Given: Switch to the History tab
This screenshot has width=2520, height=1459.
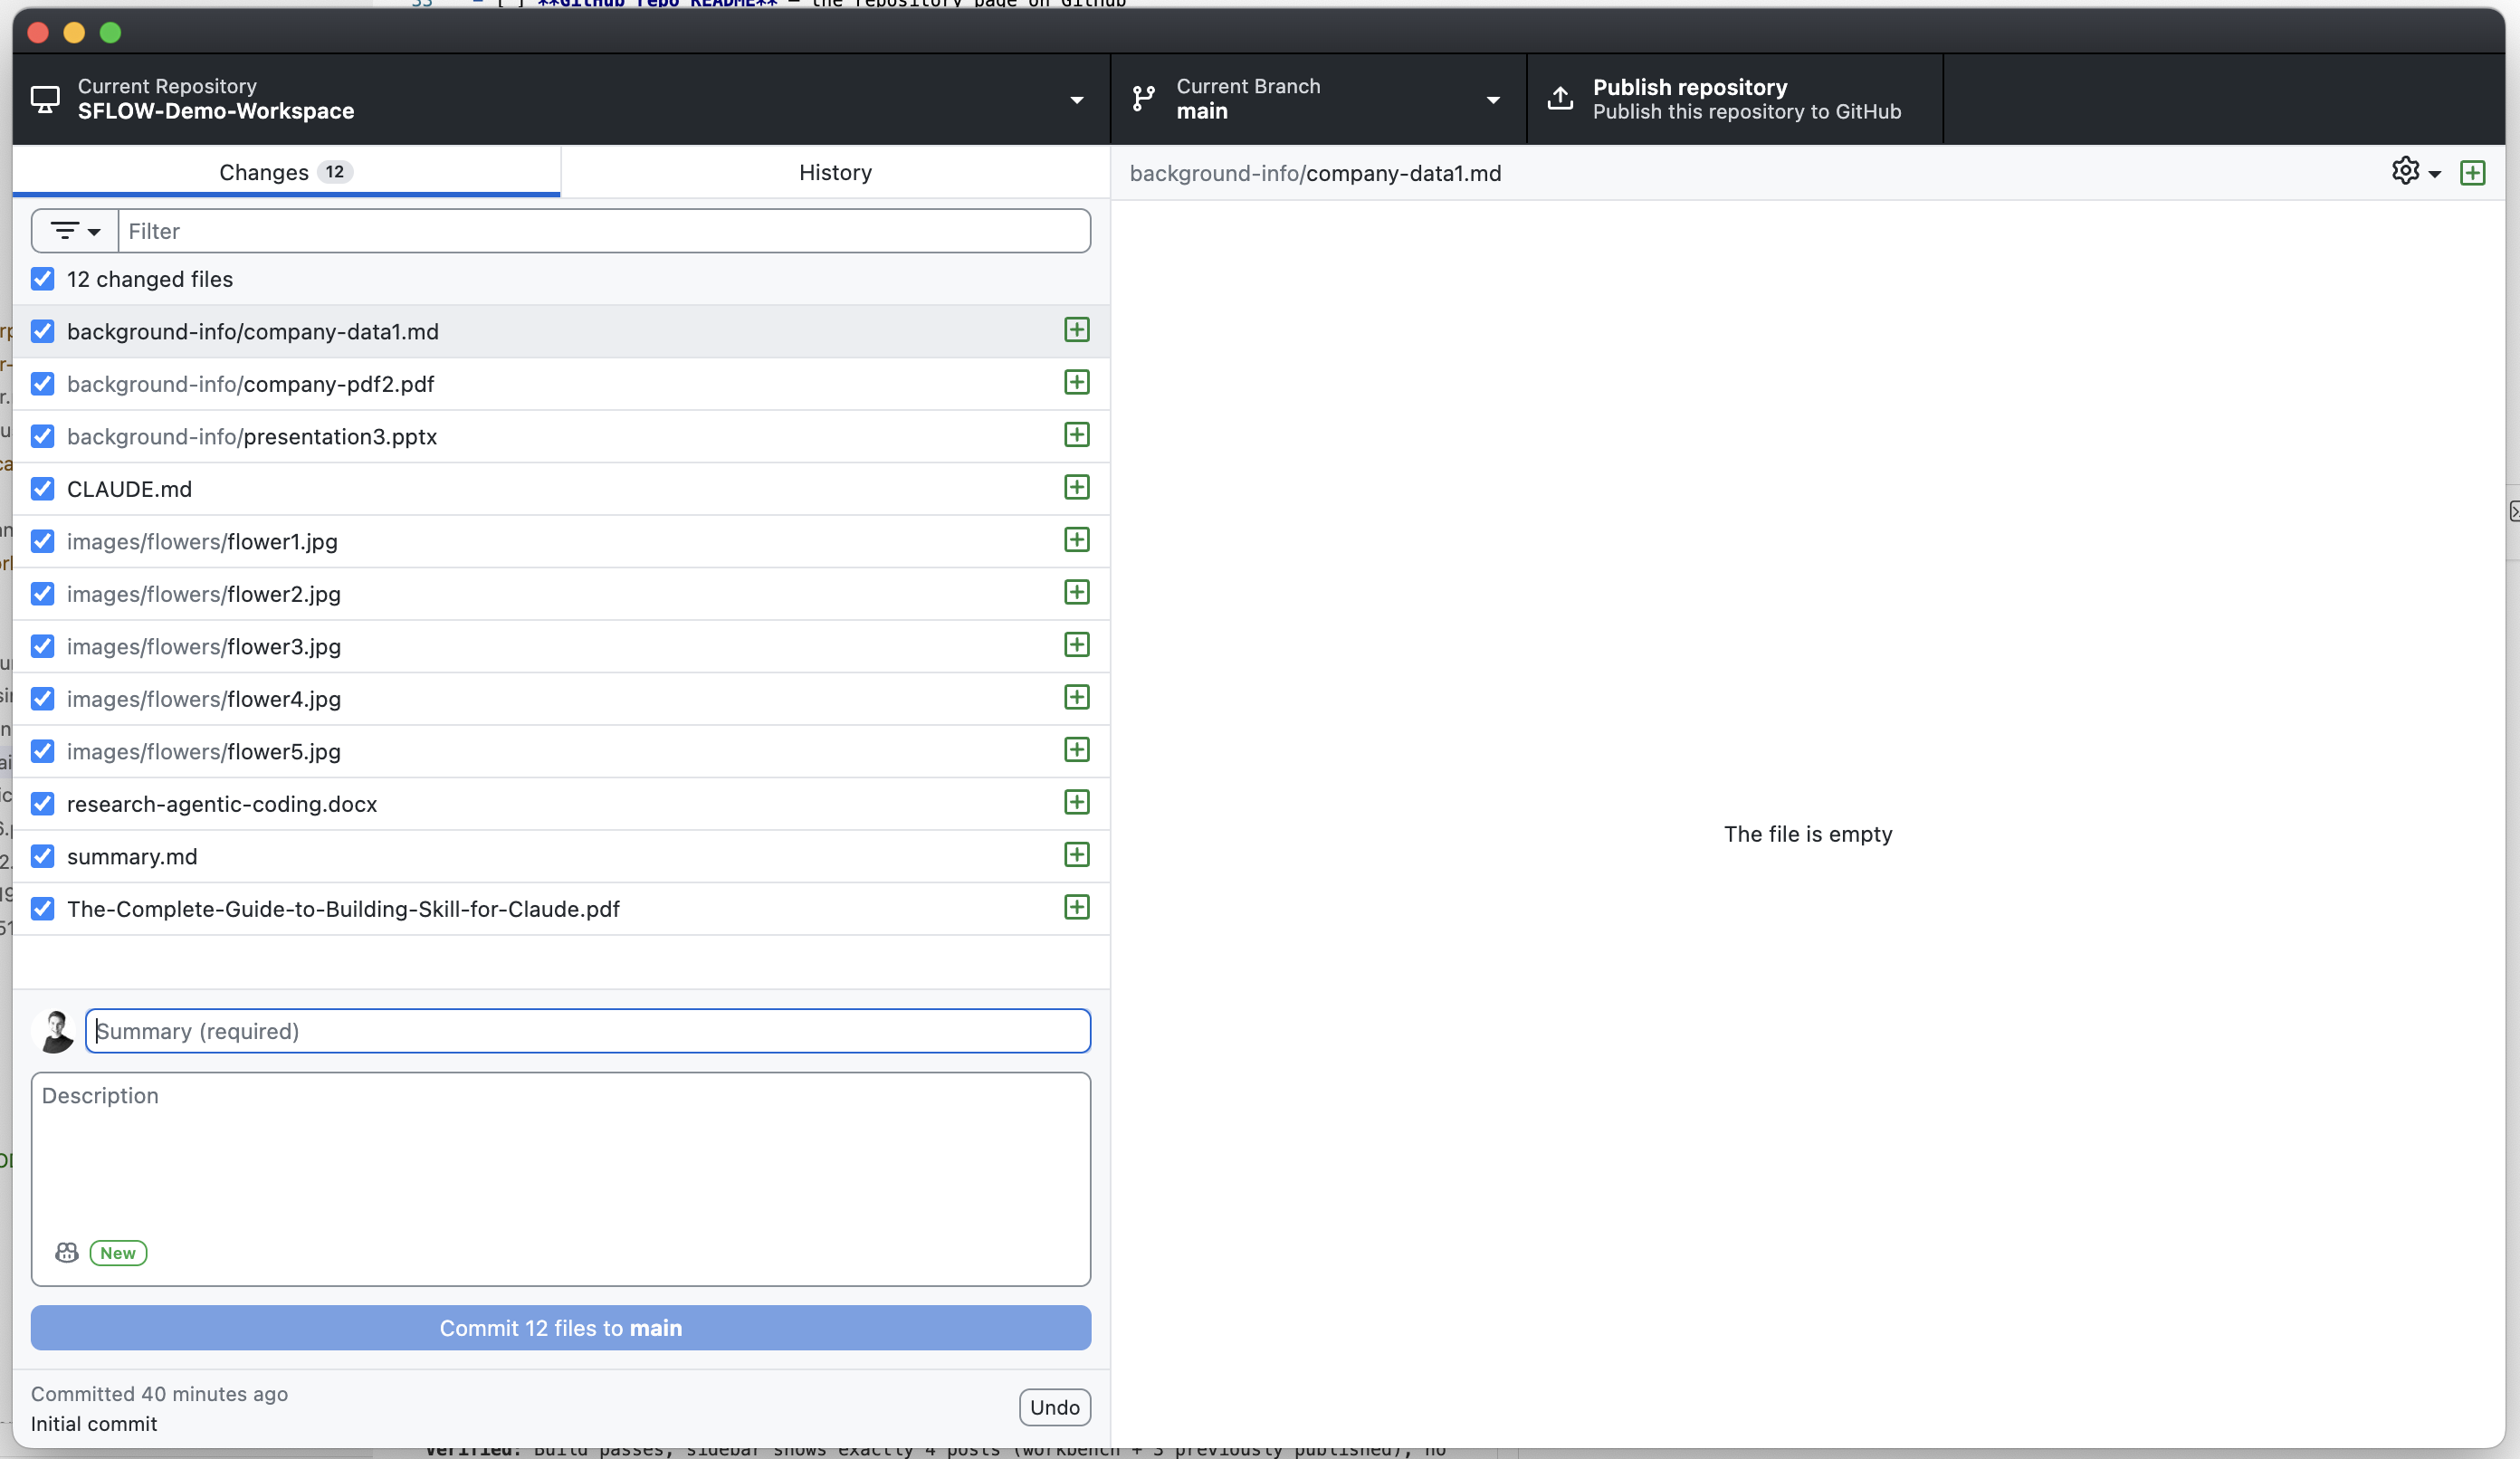Looking at the screenshot, I should 835,171.
